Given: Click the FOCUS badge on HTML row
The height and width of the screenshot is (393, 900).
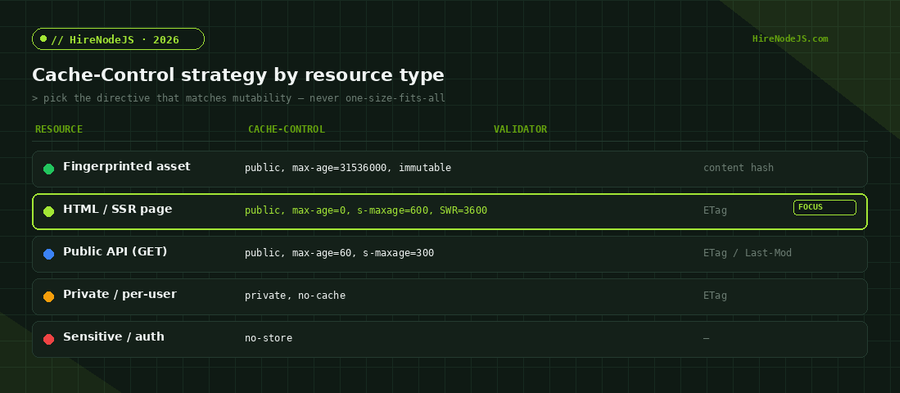Looking at the screenshot, I should [x=824, y=207].
